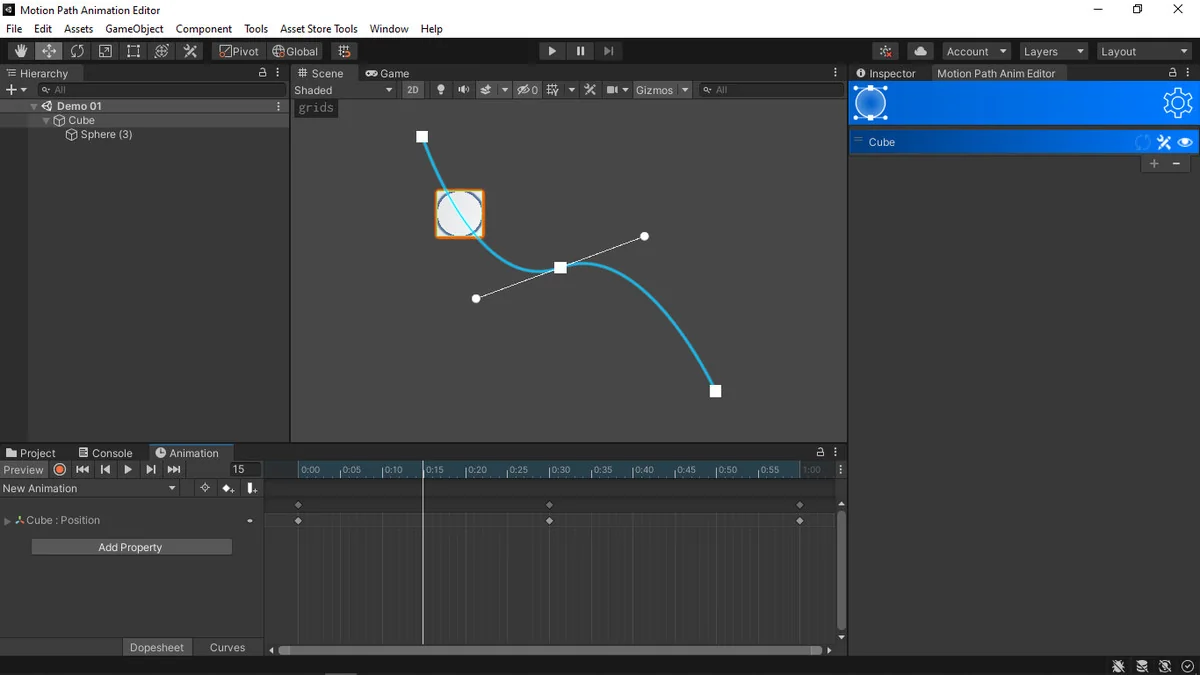Viewport: 1200px width, 675px height.
Task: Switch to the Game tab
Action: click(x=388, y=72)
